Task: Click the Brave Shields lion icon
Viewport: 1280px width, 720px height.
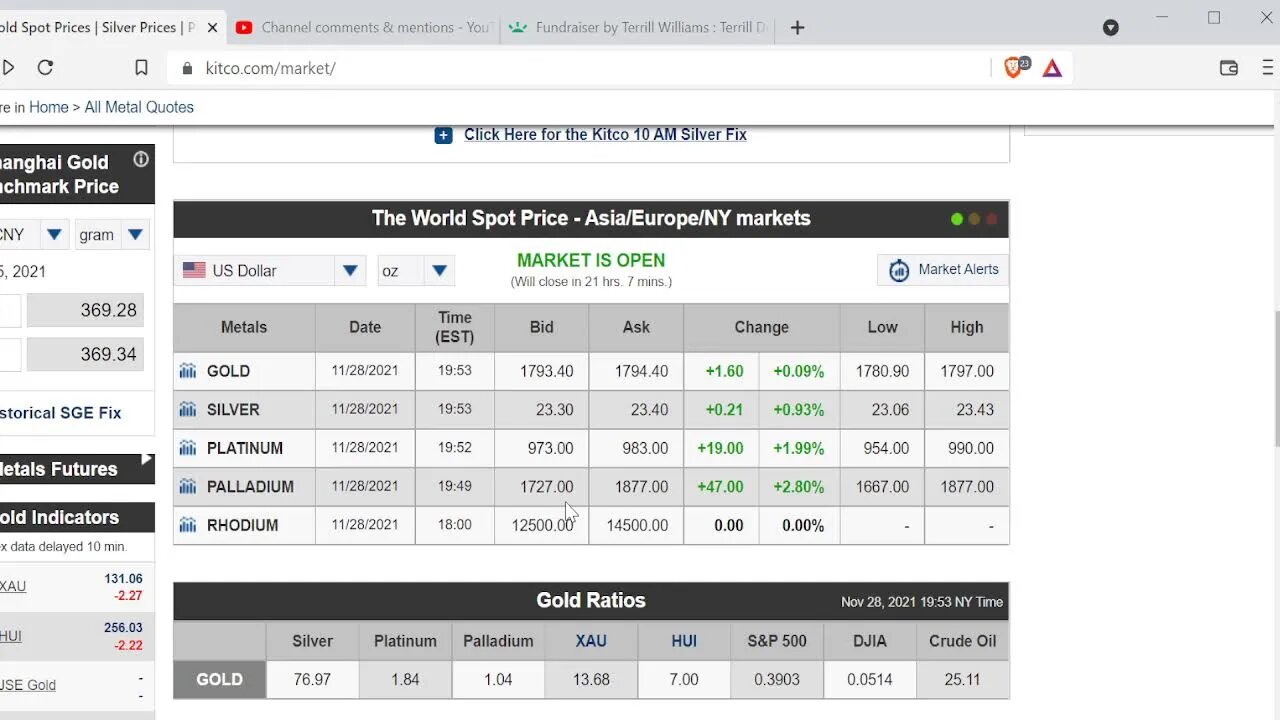Action: 1015,68
